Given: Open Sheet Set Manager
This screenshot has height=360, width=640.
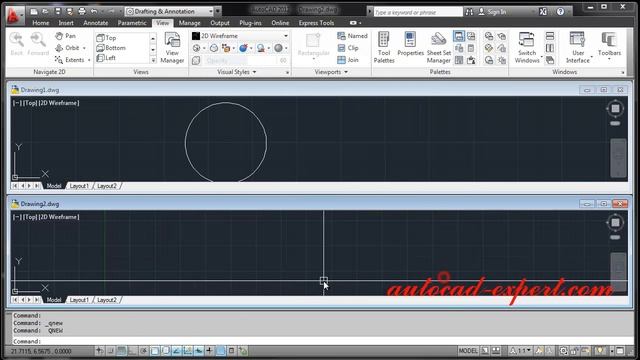Looking at the screenshot, I should point(439,48).
